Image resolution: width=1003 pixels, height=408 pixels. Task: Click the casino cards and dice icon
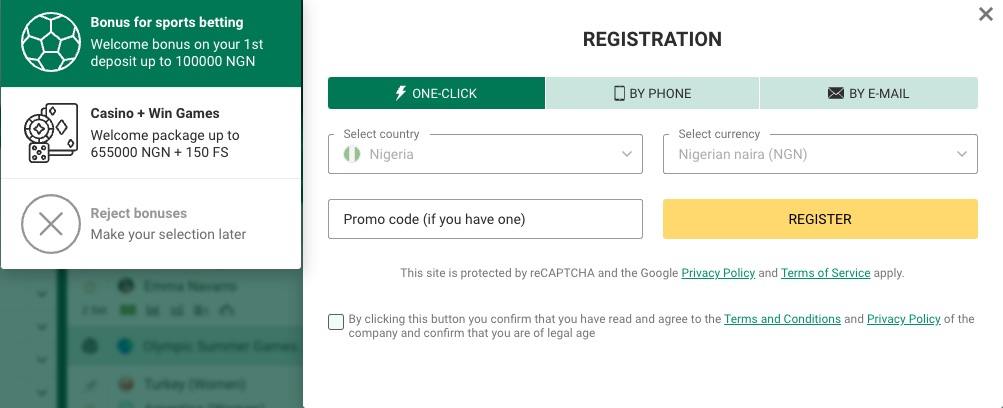[51, 133]
